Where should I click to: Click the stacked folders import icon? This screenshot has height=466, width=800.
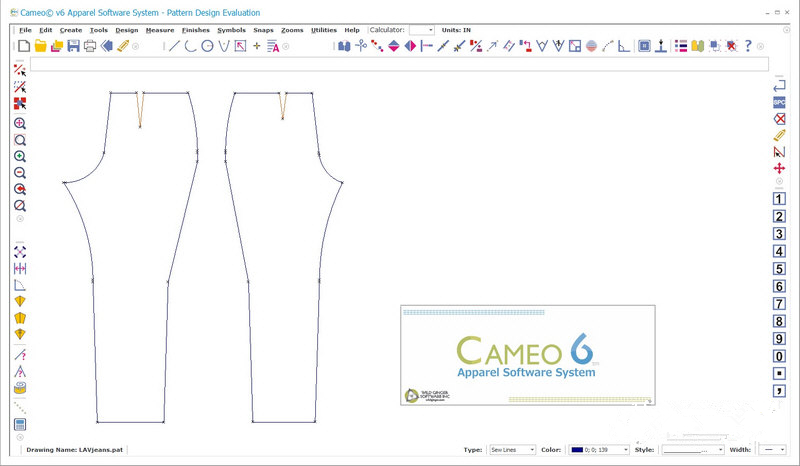[x=57, y=46]
